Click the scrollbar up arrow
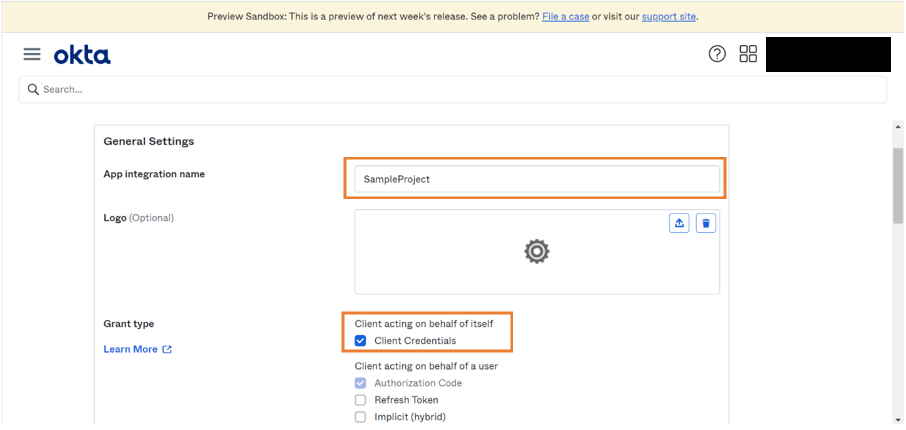This screenshot has width=906, height=430. tap(897, 128)
